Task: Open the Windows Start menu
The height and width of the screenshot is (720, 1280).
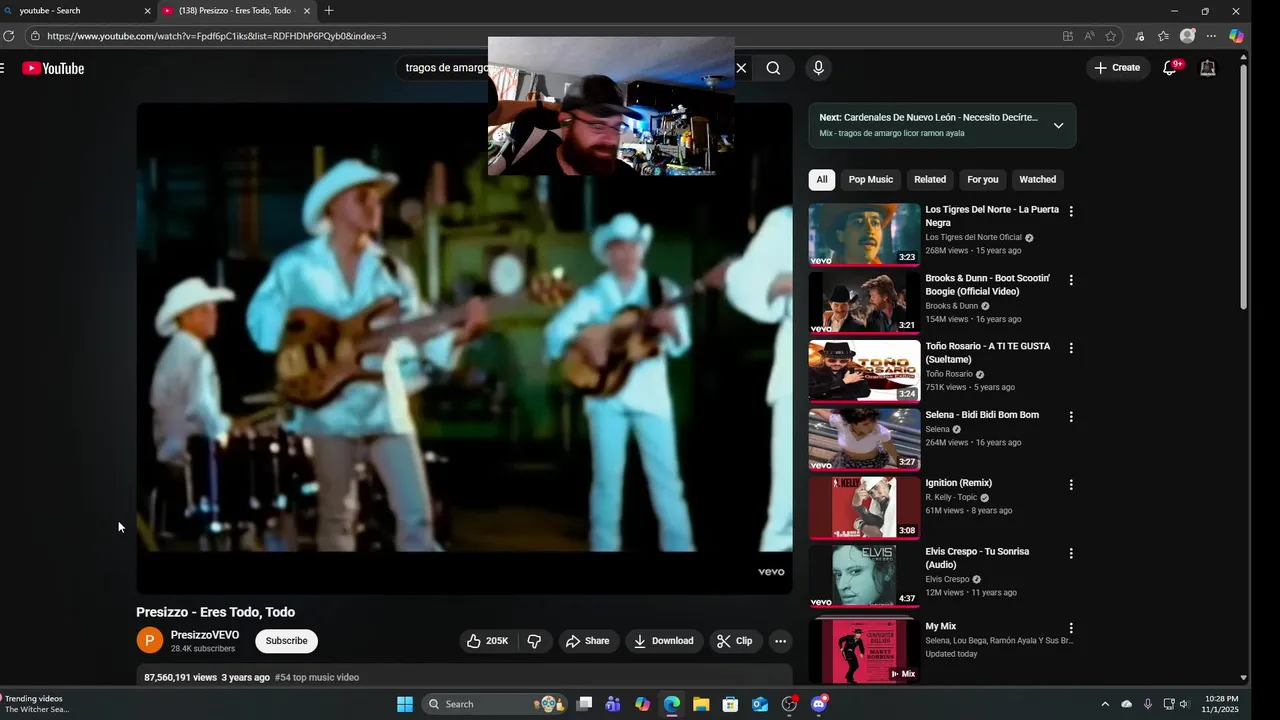Action: click(x=405, y=704)
